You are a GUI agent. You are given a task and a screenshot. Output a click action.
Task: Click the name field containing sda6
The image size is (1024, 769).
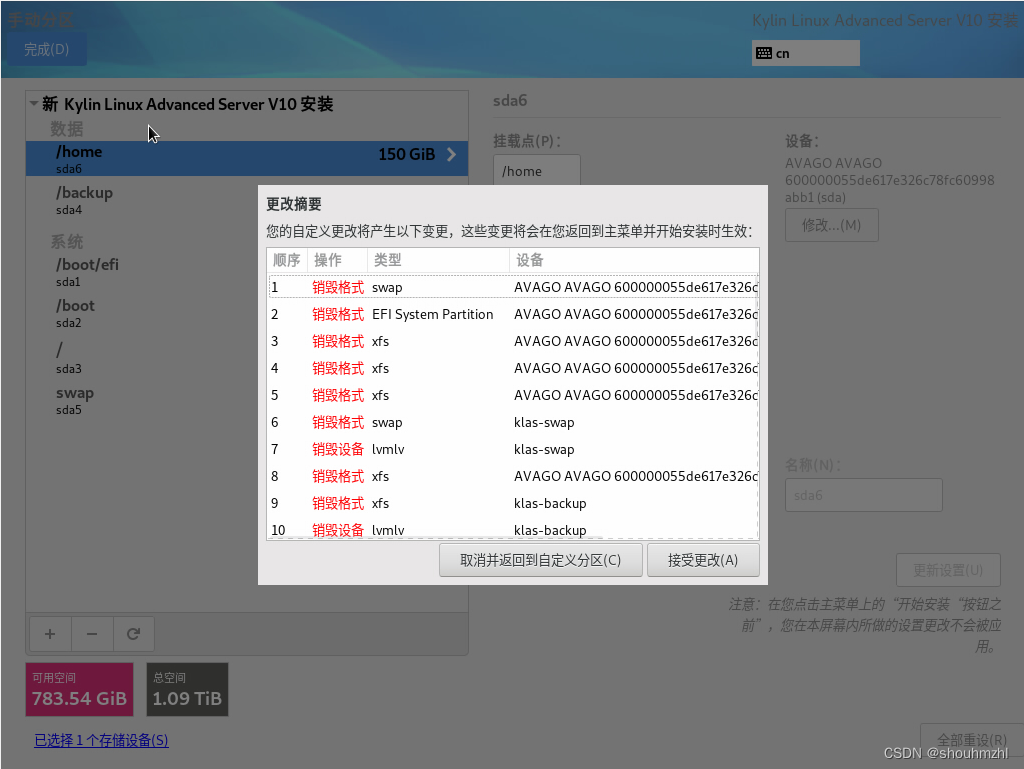[x=863, y=495]
